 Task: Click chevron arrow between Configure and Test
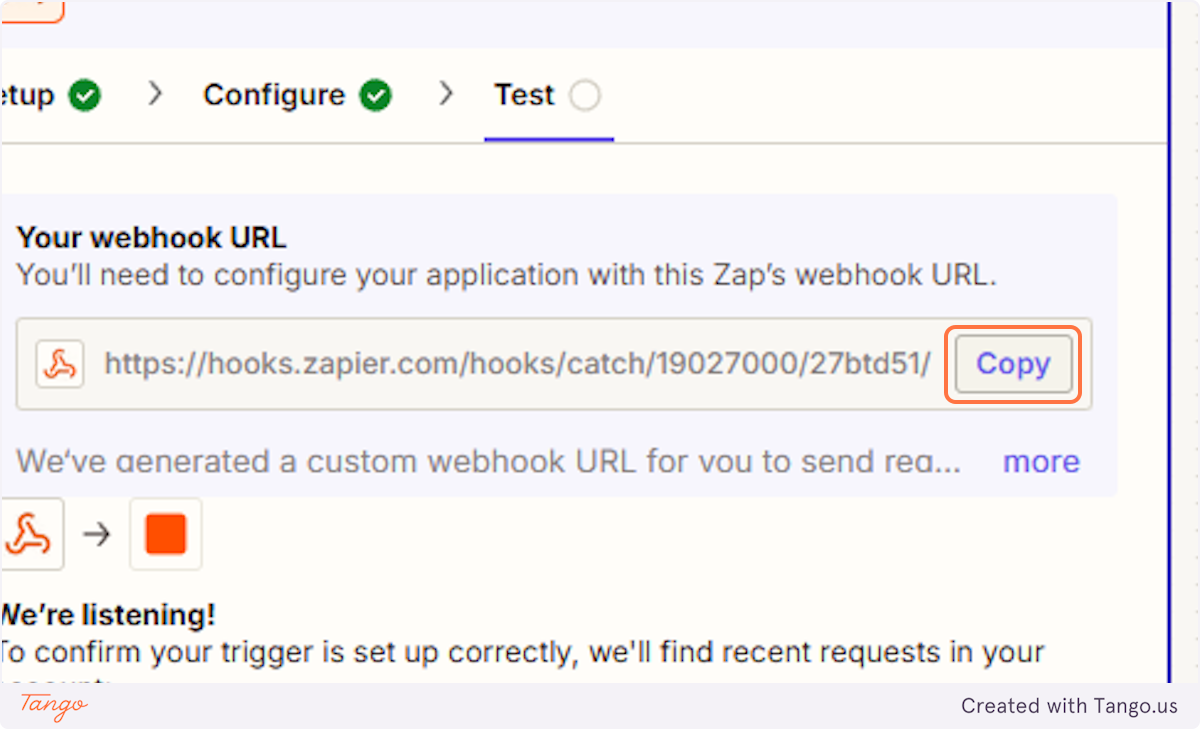(446, 95)
